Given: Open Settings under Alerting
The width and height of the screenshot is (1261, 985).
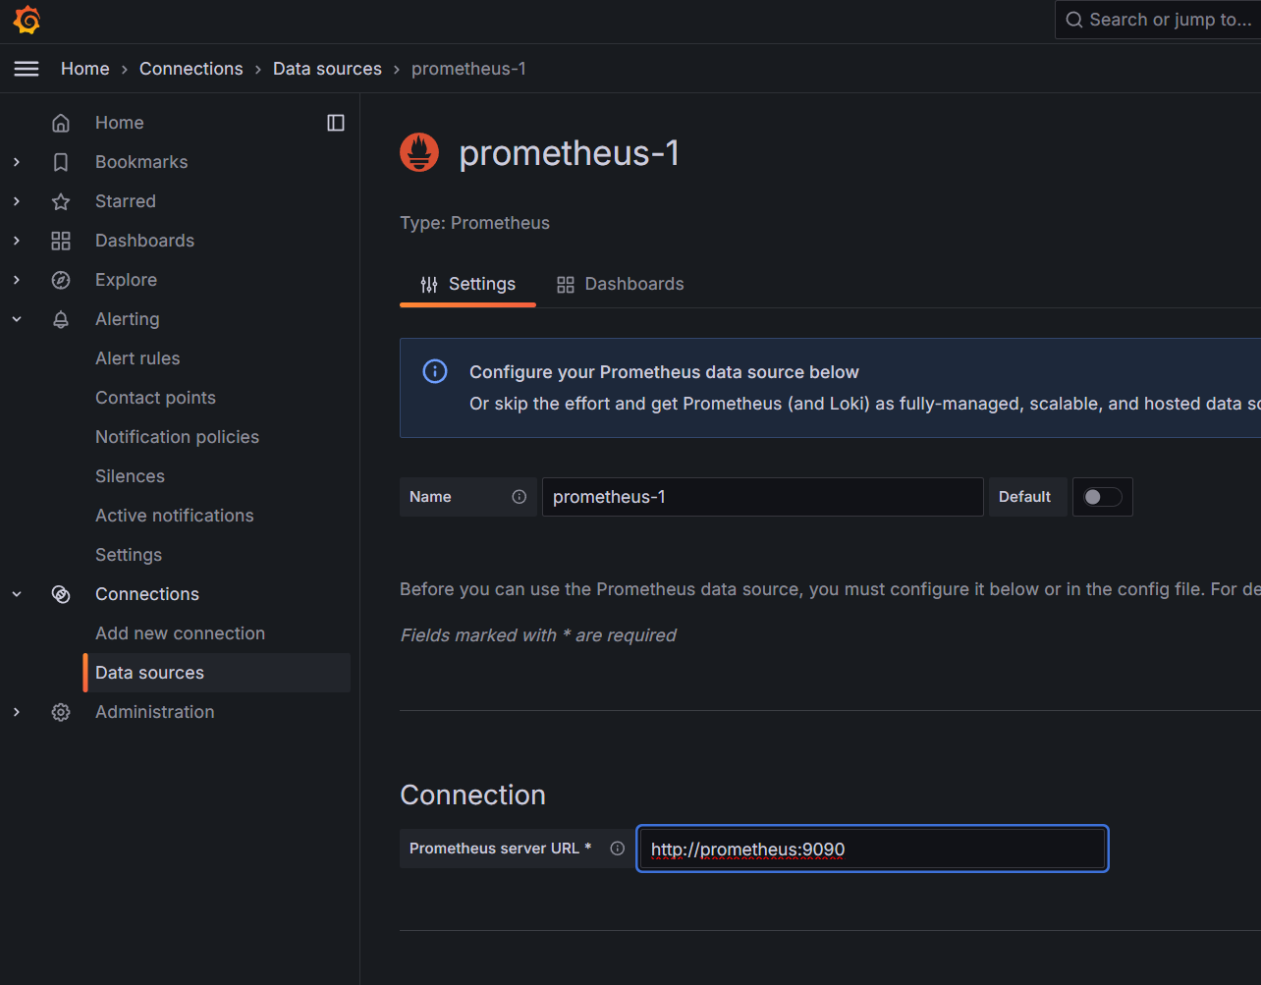Looking at the screenshot, I should pyautogui.click(x=128, y=555).
